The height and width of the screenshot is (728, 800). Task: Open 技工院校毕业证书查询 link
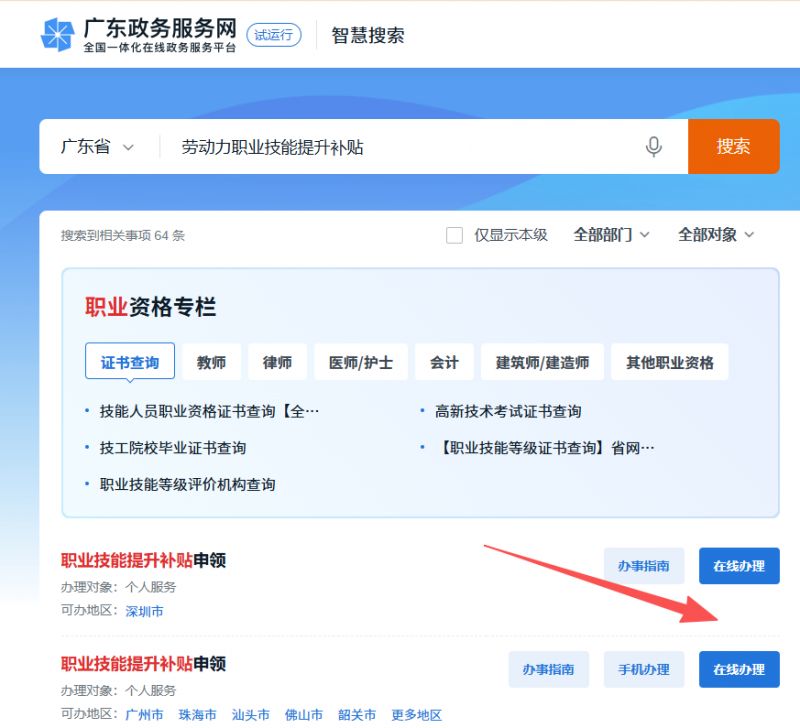click(x=172, y=448)
